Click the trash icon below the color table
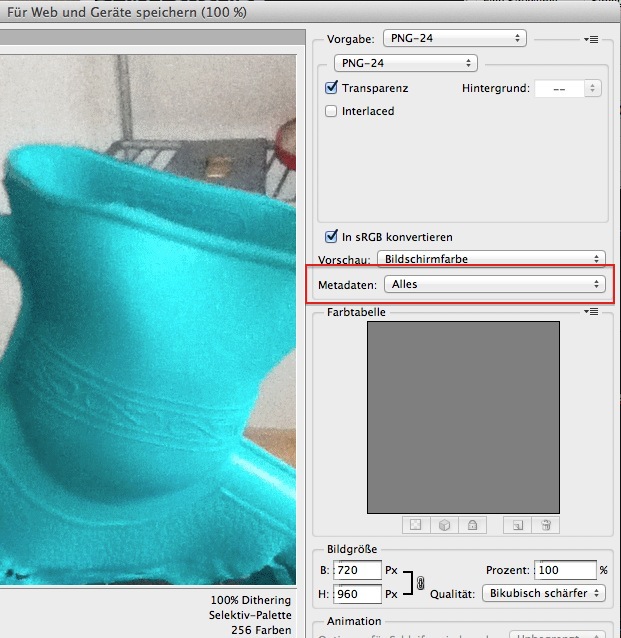 [547, 525]
